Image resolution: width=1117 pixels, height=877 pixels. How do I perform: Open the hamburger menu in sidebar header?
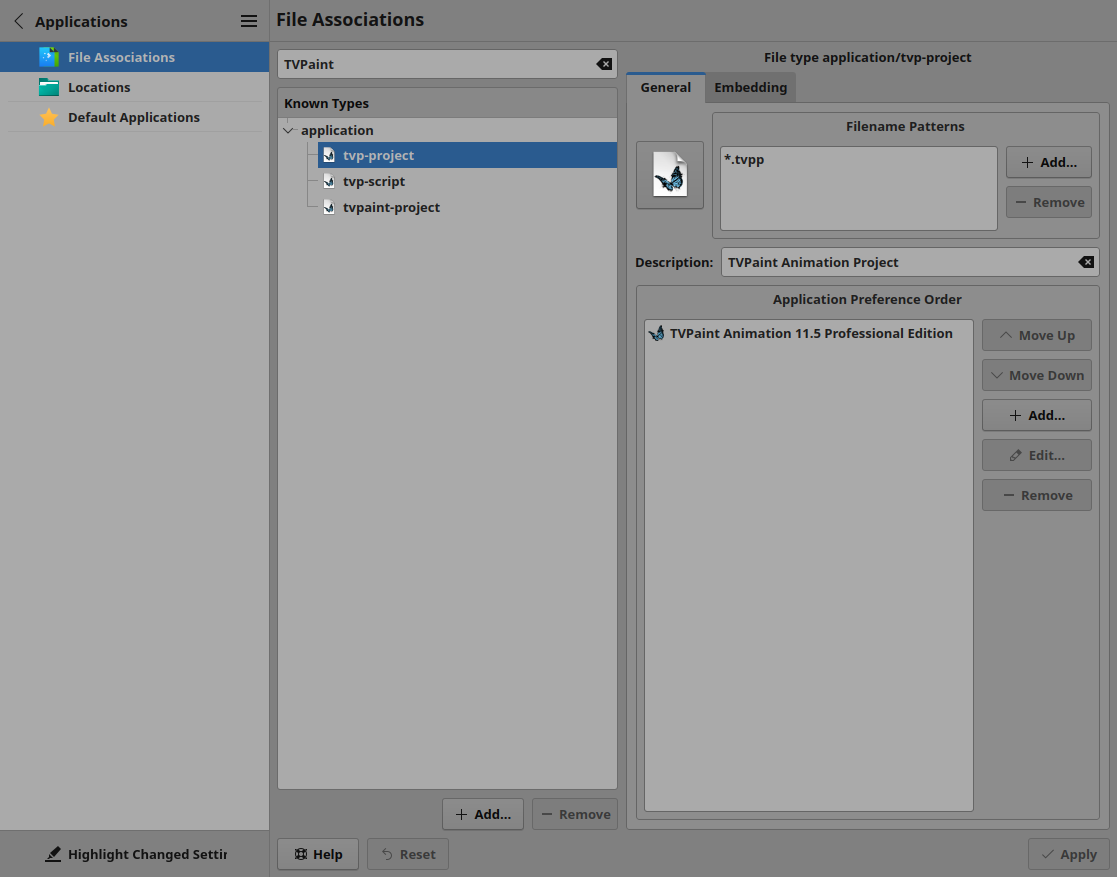pos(249,21)
